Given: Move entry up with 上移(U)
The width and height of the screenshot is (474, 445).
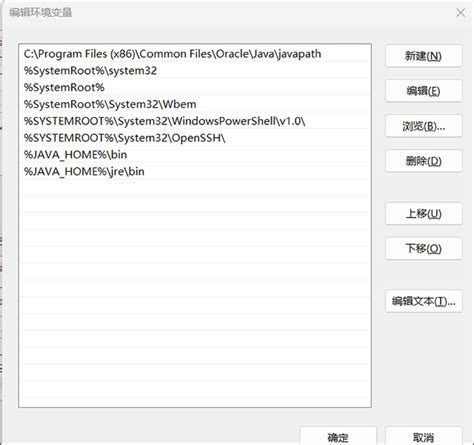Looking at the screenshot, I should [x=423, y=213].
